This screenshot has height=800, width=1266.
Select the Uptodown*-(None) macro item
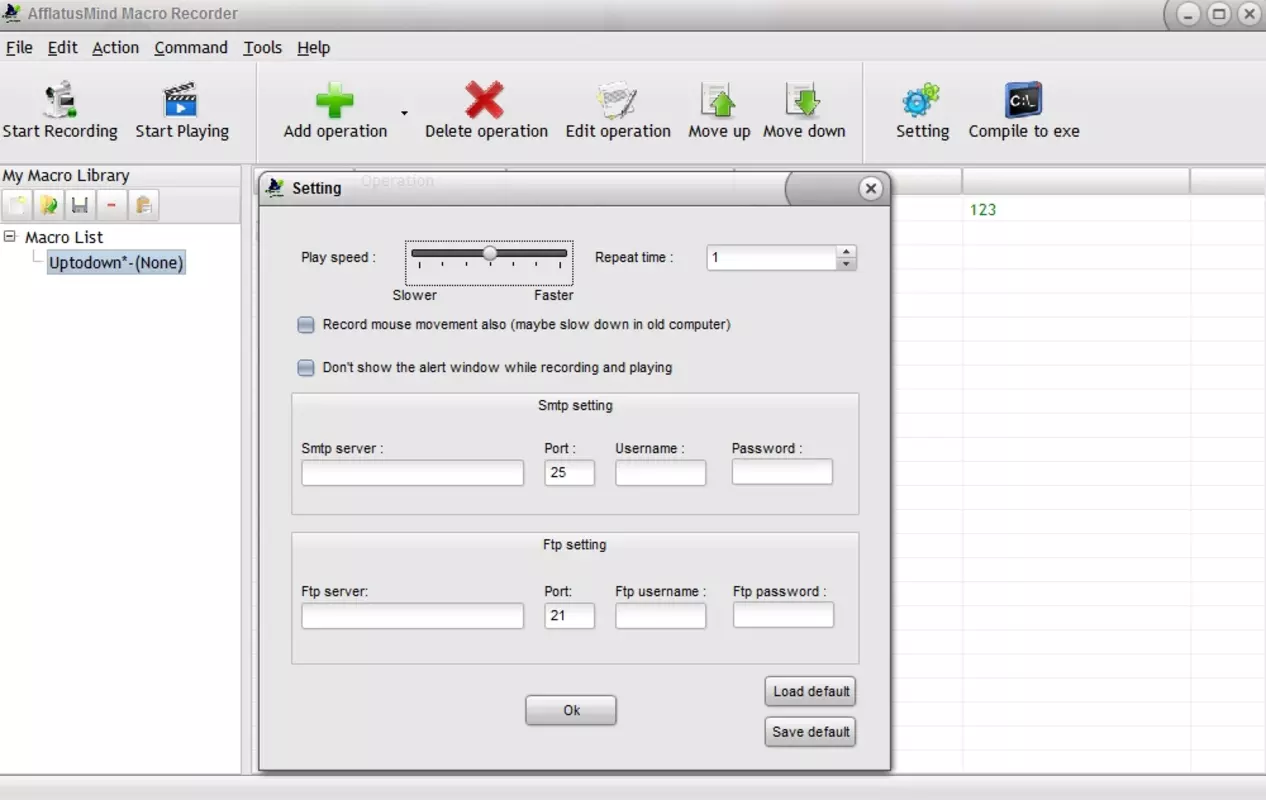[x=116, y=263]
